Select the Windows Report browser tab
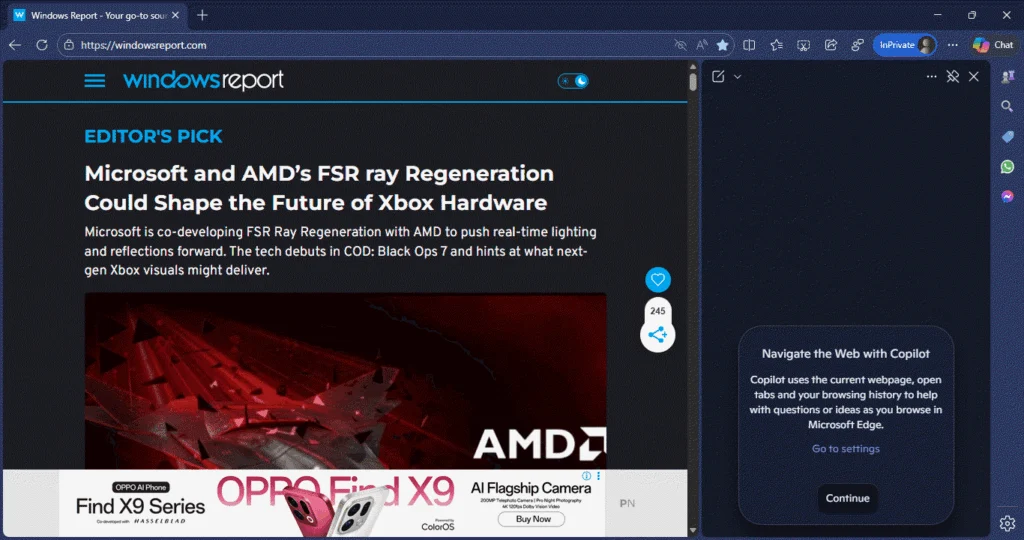This screenshot has width=1024, height=540. pos(97,16)
